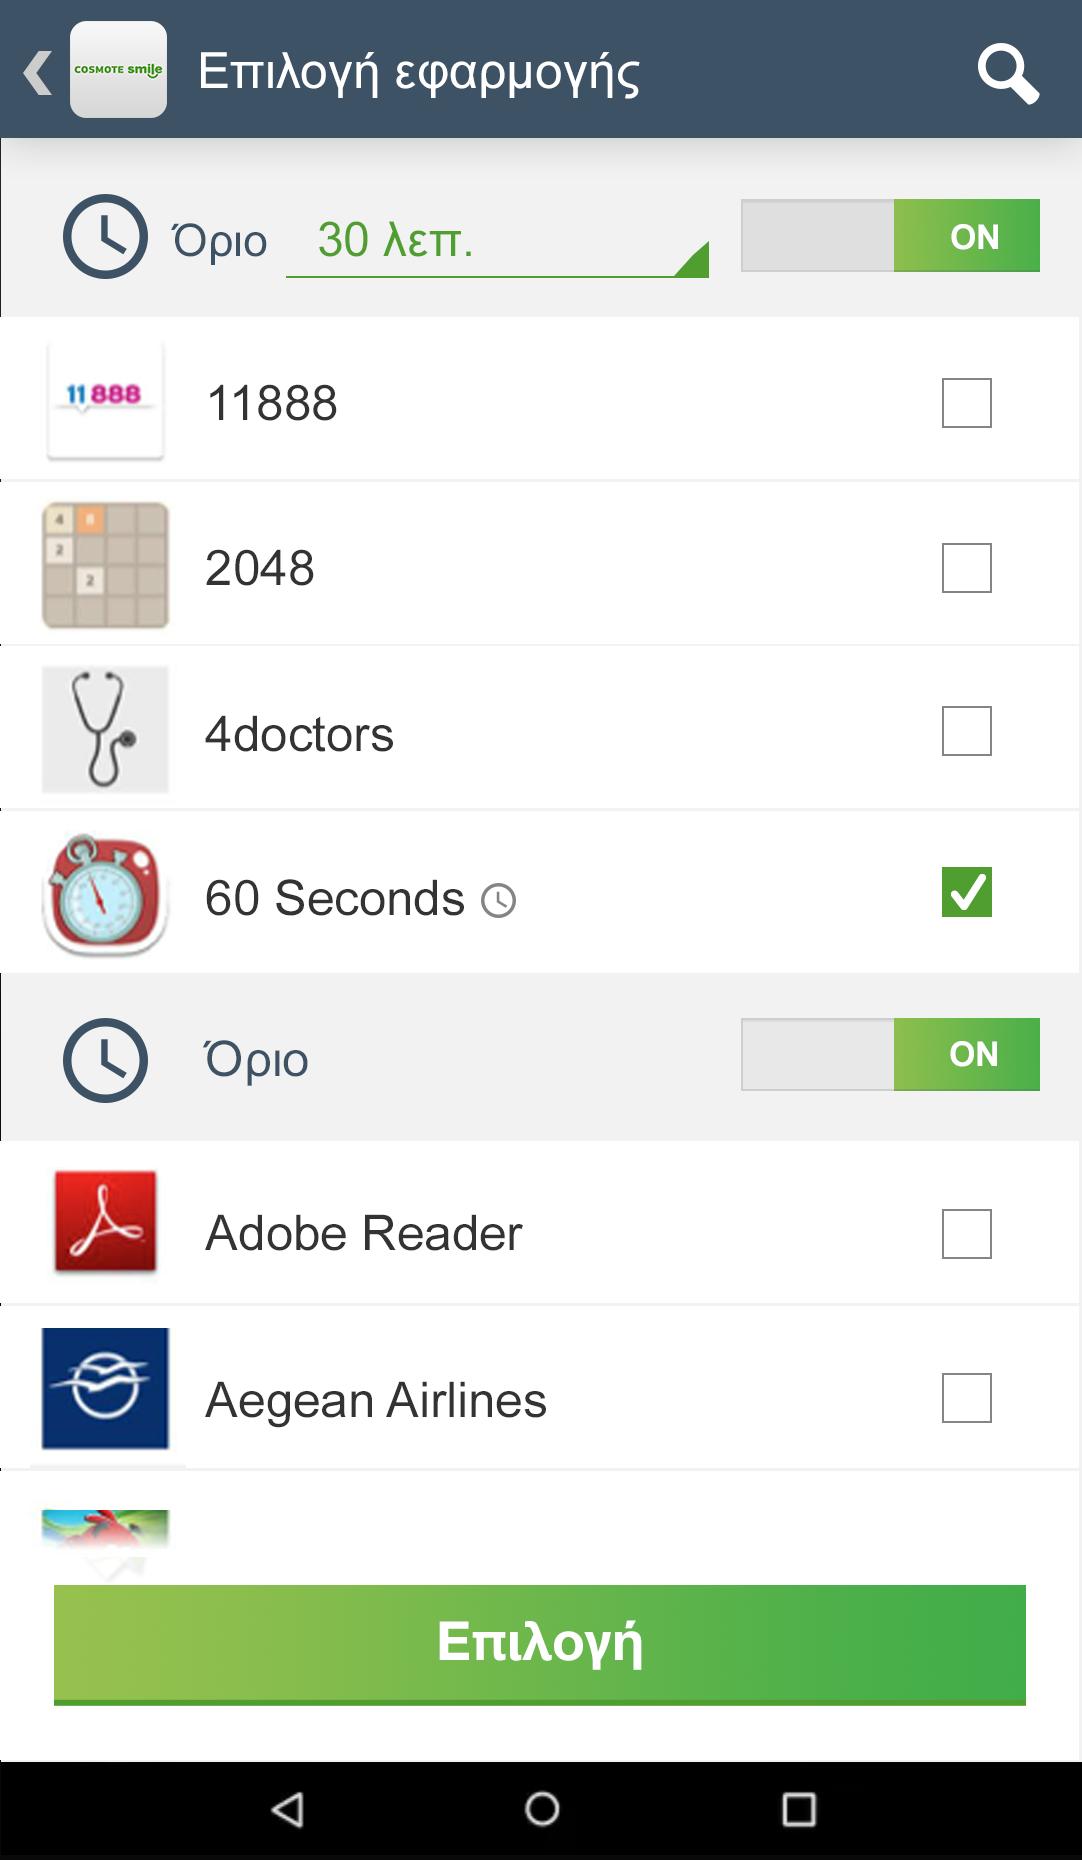Viewport: 1082px width, 1860px height.
Task: Uncheck the 60 Seconds checkbox
Action: pyautogui.click(x=966, y=892)
